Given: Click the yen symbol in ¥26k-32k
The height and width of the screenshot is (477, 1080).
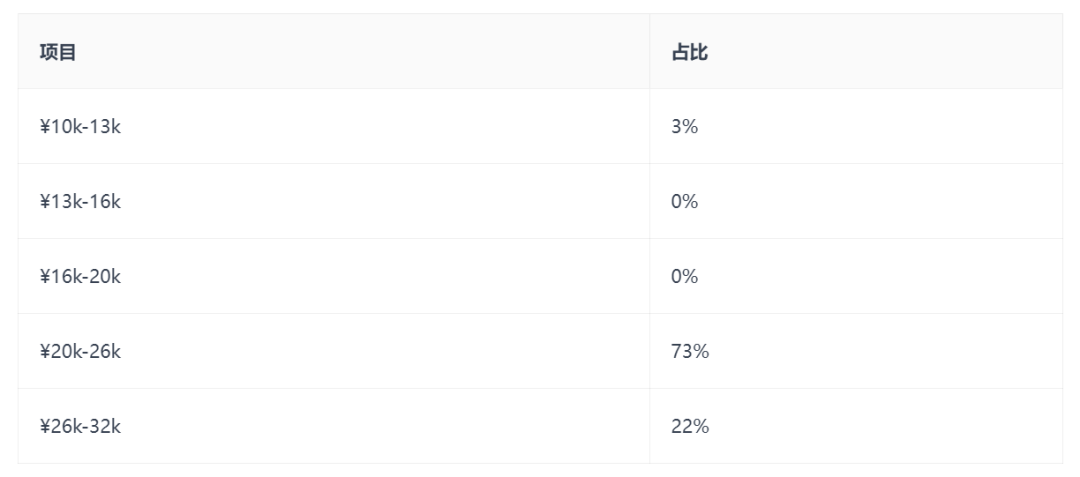Looking at the screenshot, I should (x=45, y=427).
